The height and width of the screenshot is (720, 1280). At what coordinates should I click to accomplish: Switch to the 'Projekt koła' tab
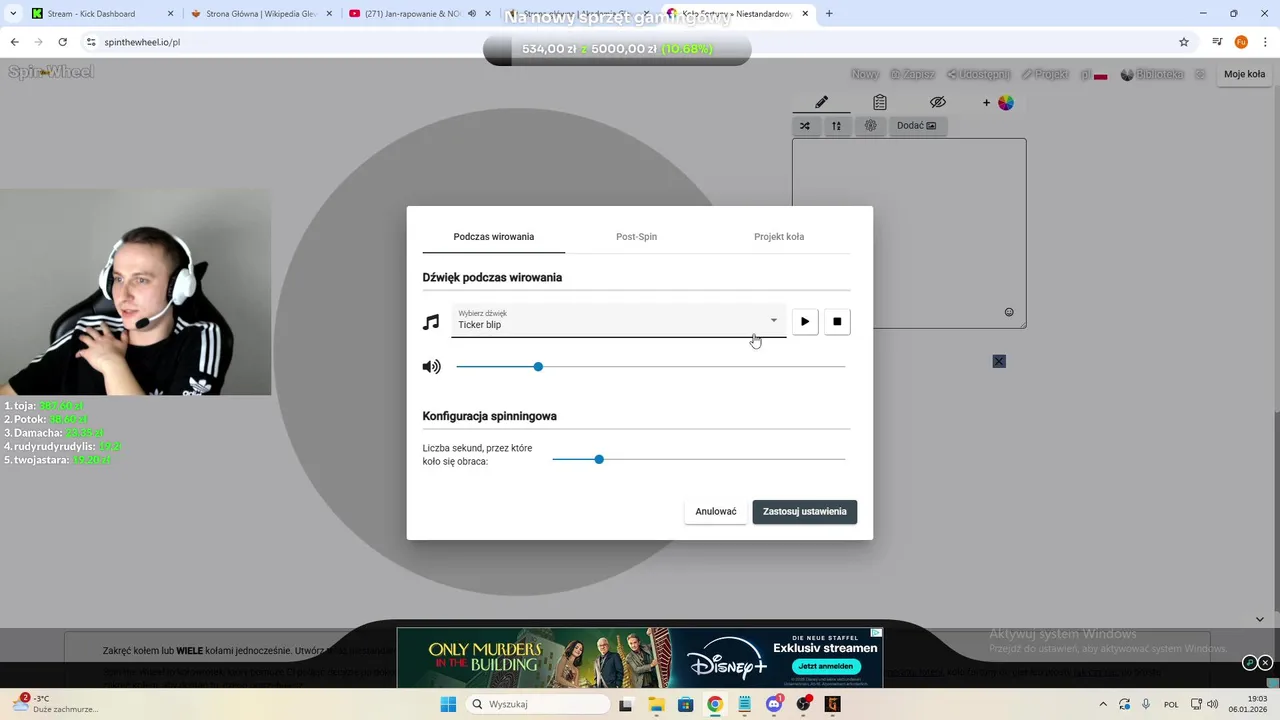(779, 237)
